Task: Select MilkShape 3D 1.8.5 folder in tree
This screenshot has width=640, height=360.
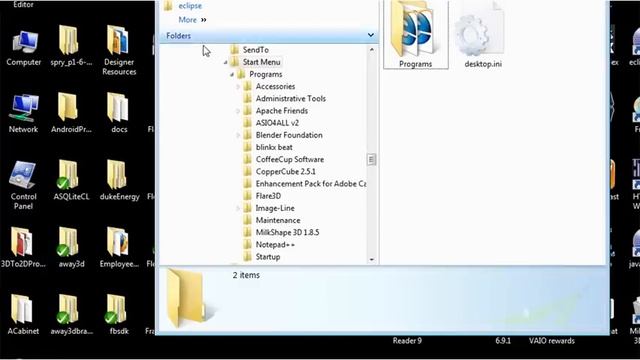Action: 287,233
